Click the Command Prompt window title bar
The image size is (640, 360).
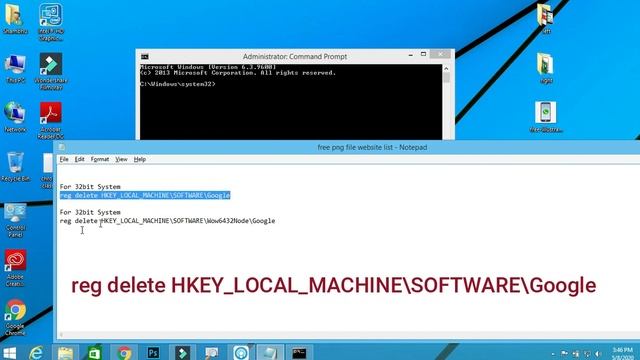(295, 56)
